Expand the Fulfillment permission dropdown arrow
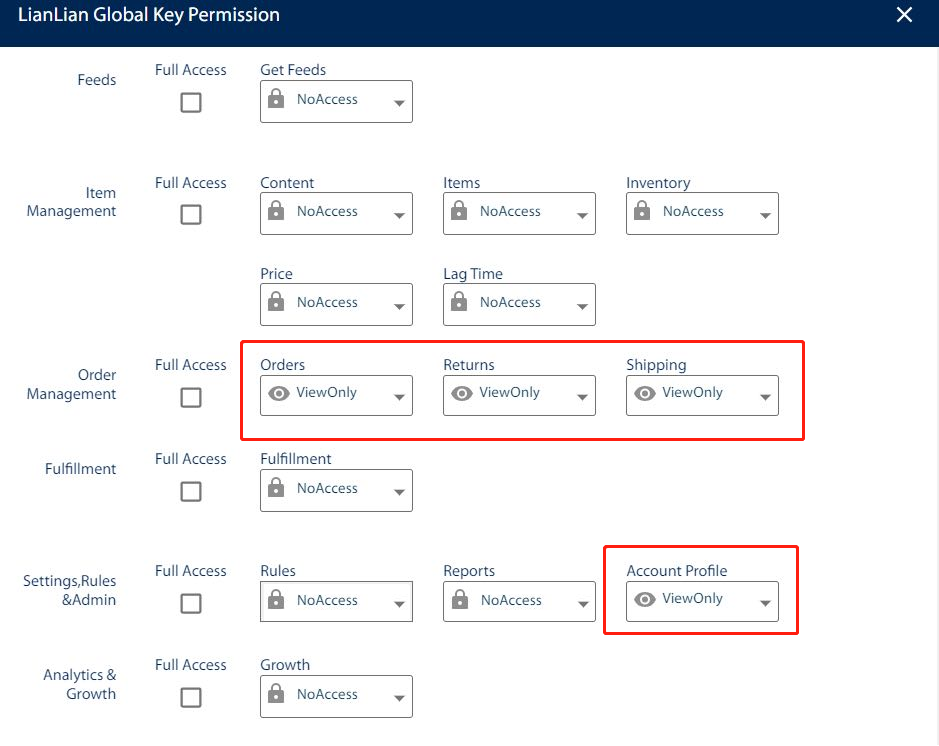The height and width of the screenshot is (746, 939). (399, 492)
